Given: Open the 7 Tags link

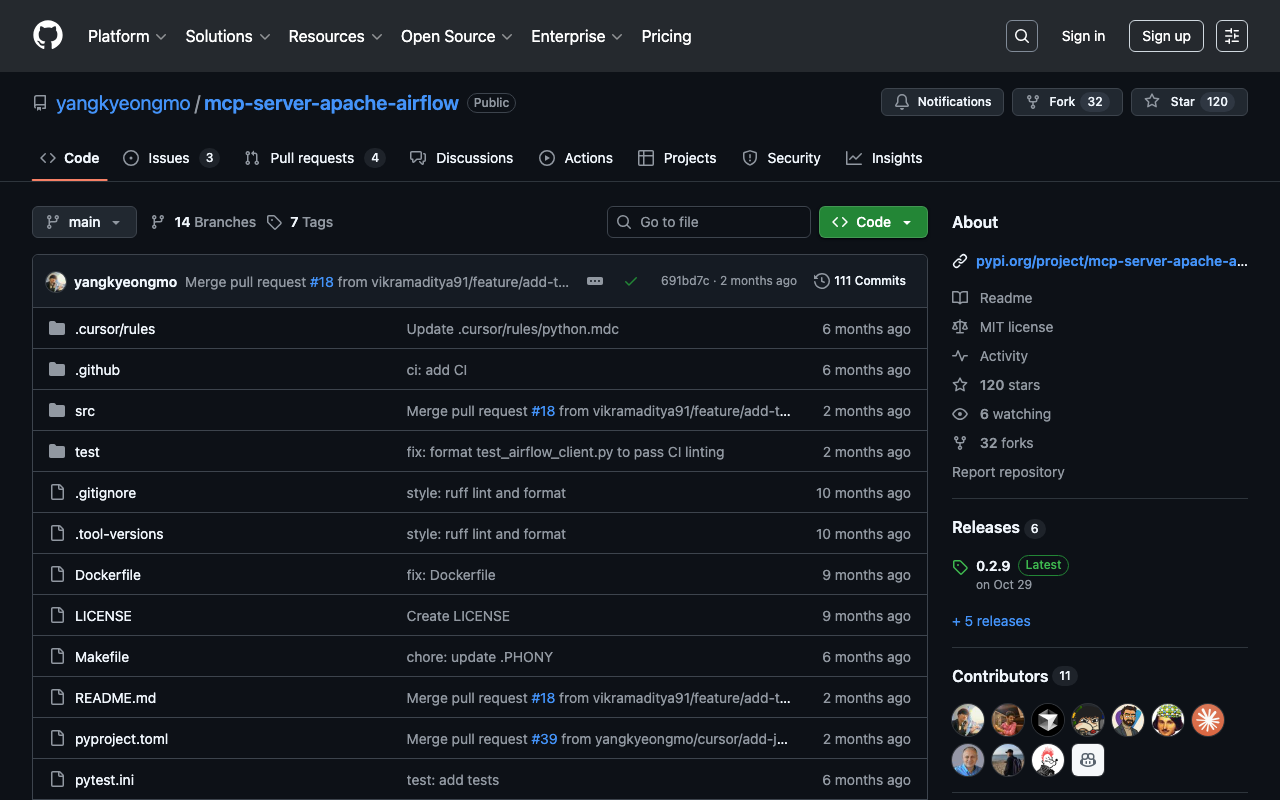Looking at the screenshot, I should pyautogui.click(x=300, y=222).
